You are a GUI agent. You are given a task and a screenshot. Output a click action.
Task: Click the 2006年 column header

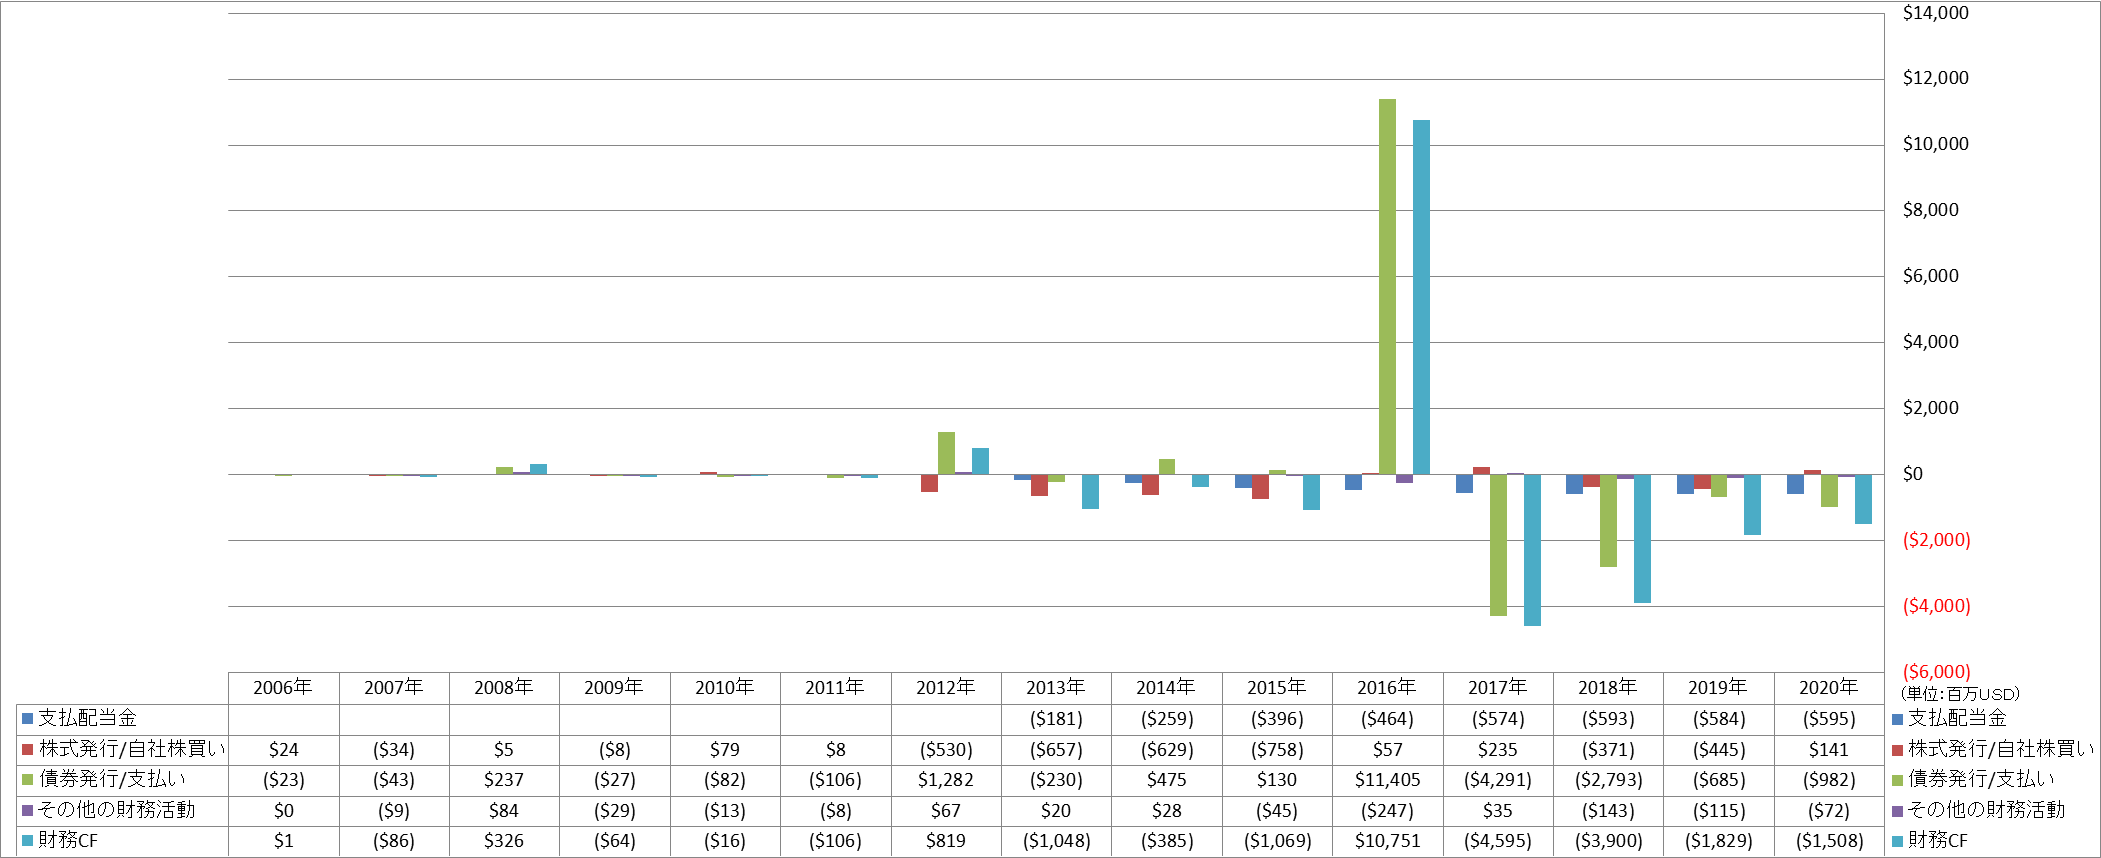coord(283,687)
